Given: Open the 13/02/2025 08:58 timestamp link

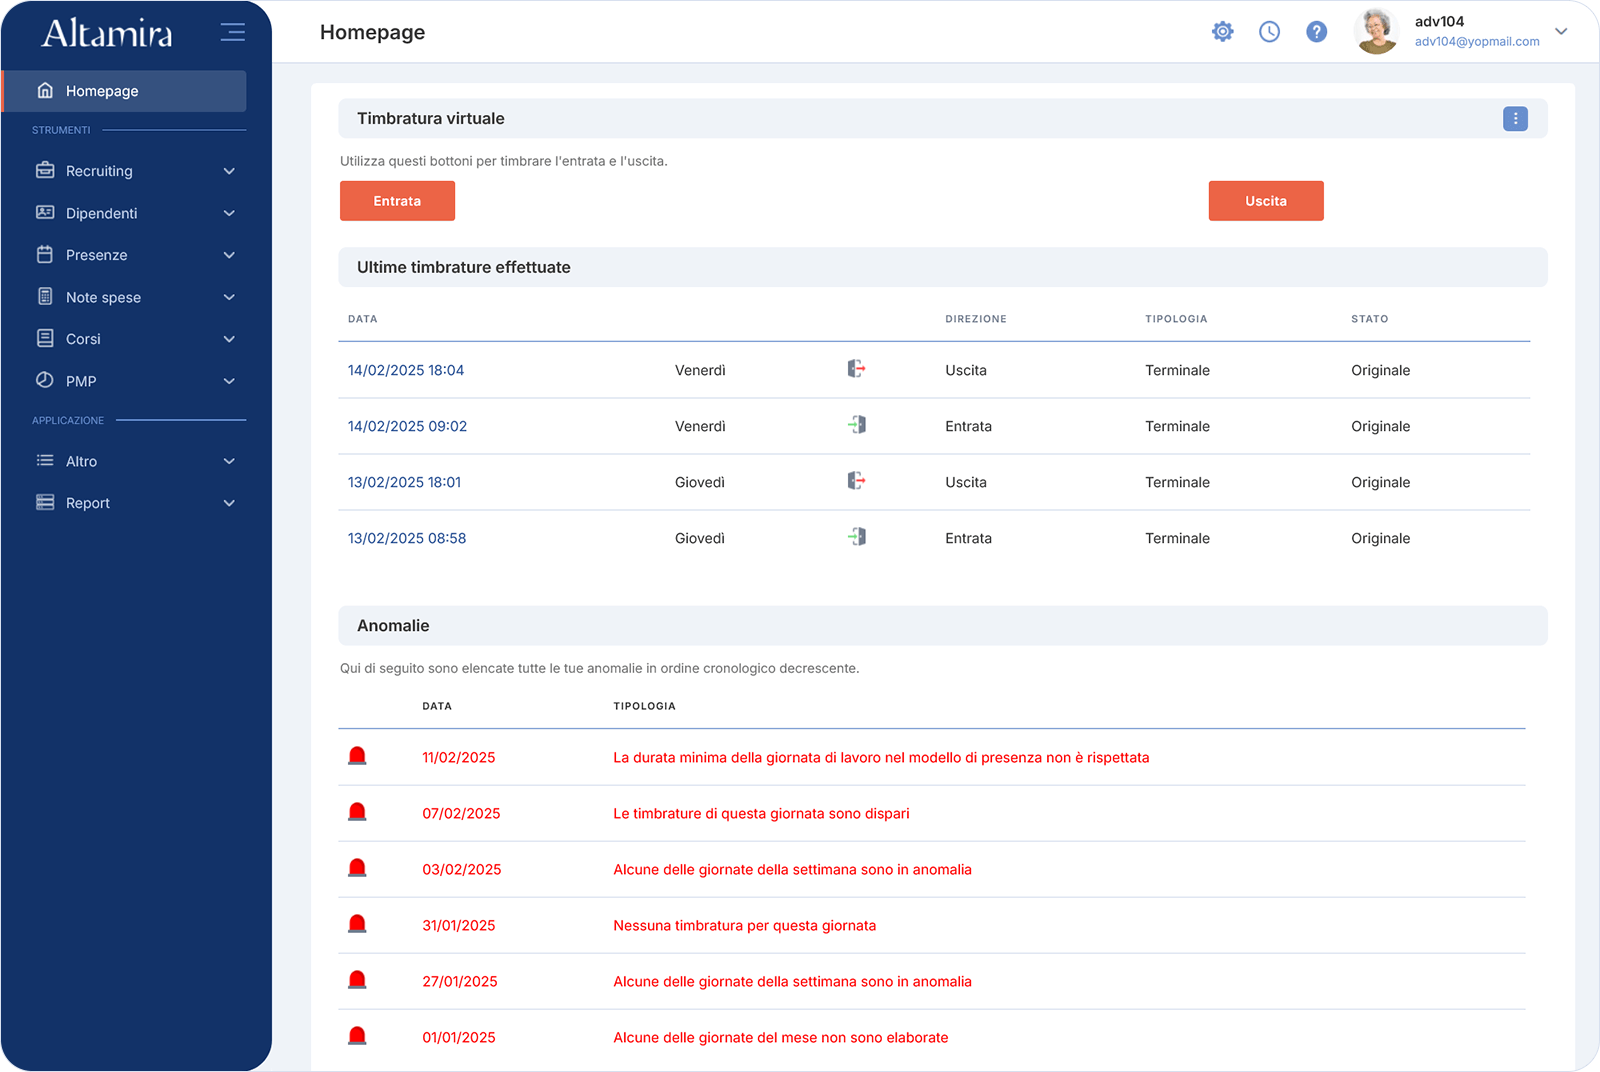Looking at the screenshot, I should point(407,538).
